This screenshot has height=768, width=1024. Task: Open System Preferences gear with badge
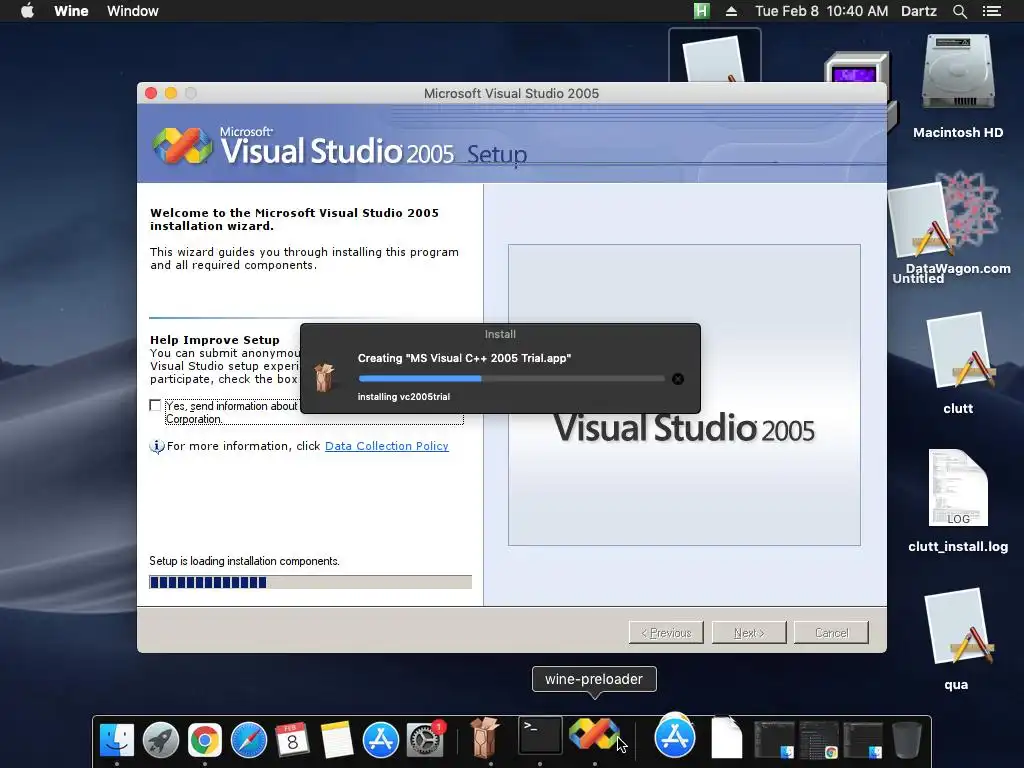point(425,740)
